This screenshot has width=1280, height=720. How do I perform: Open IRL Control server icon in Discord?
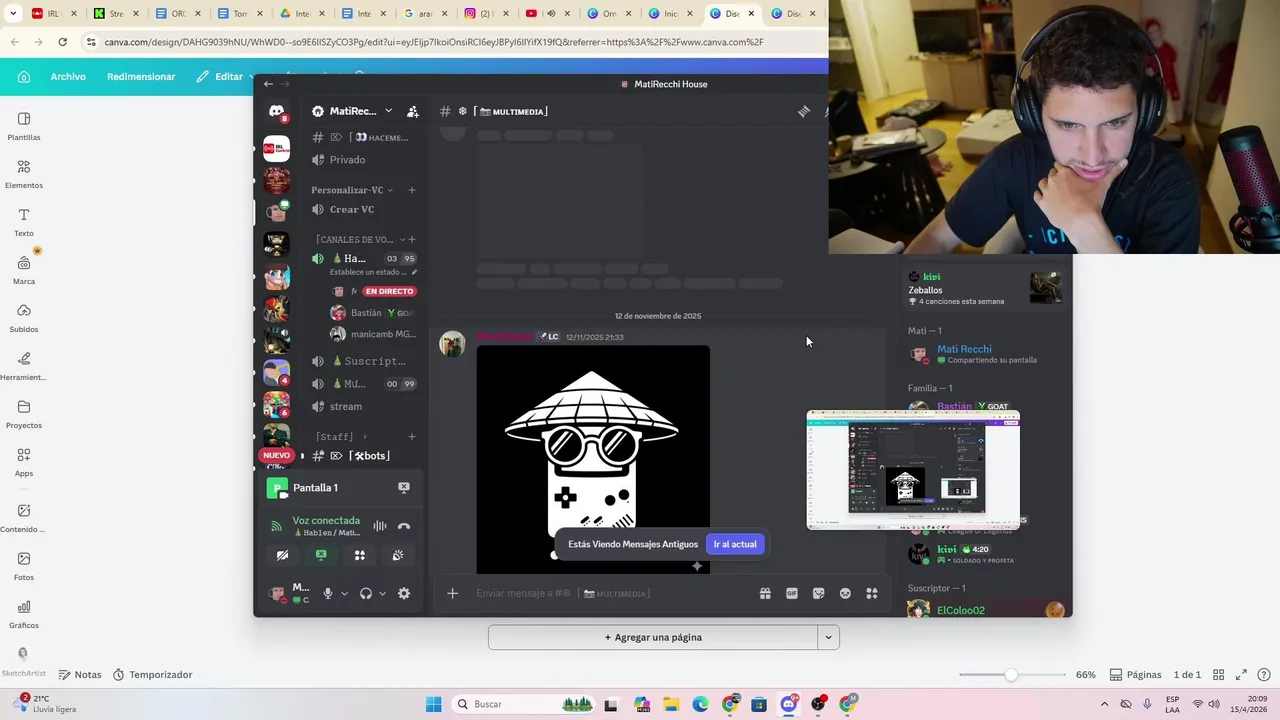point(277,149)
